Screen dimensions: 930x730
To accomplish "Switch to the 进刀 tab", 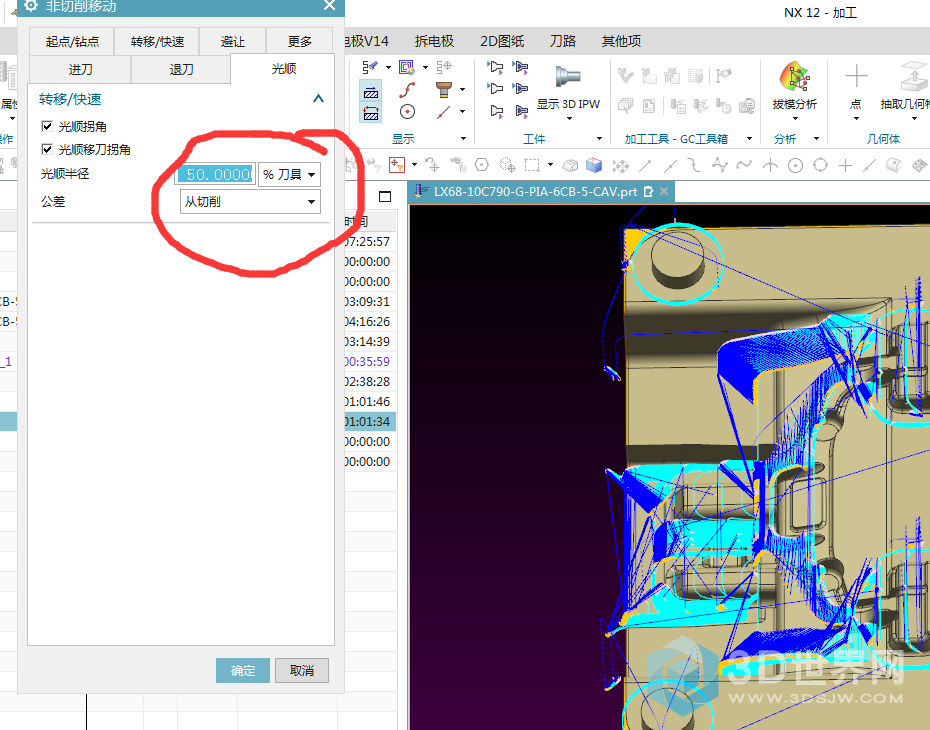I will [80, 69].
